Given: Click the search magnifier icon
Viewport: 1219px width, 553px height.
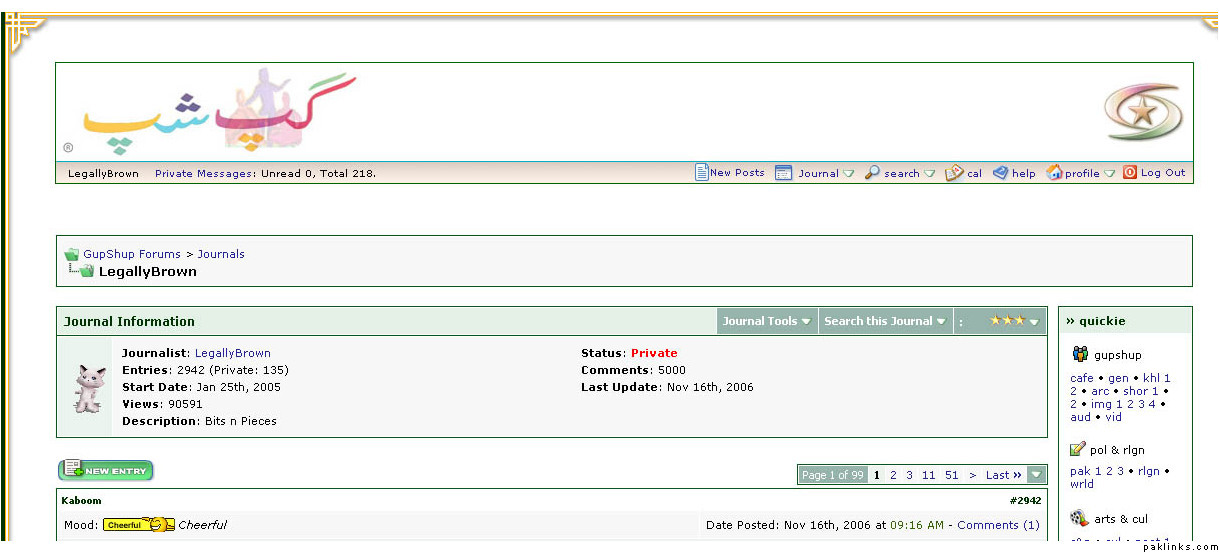Looking at the screenshot, I should pyautogui.click(x=872, y=173).
